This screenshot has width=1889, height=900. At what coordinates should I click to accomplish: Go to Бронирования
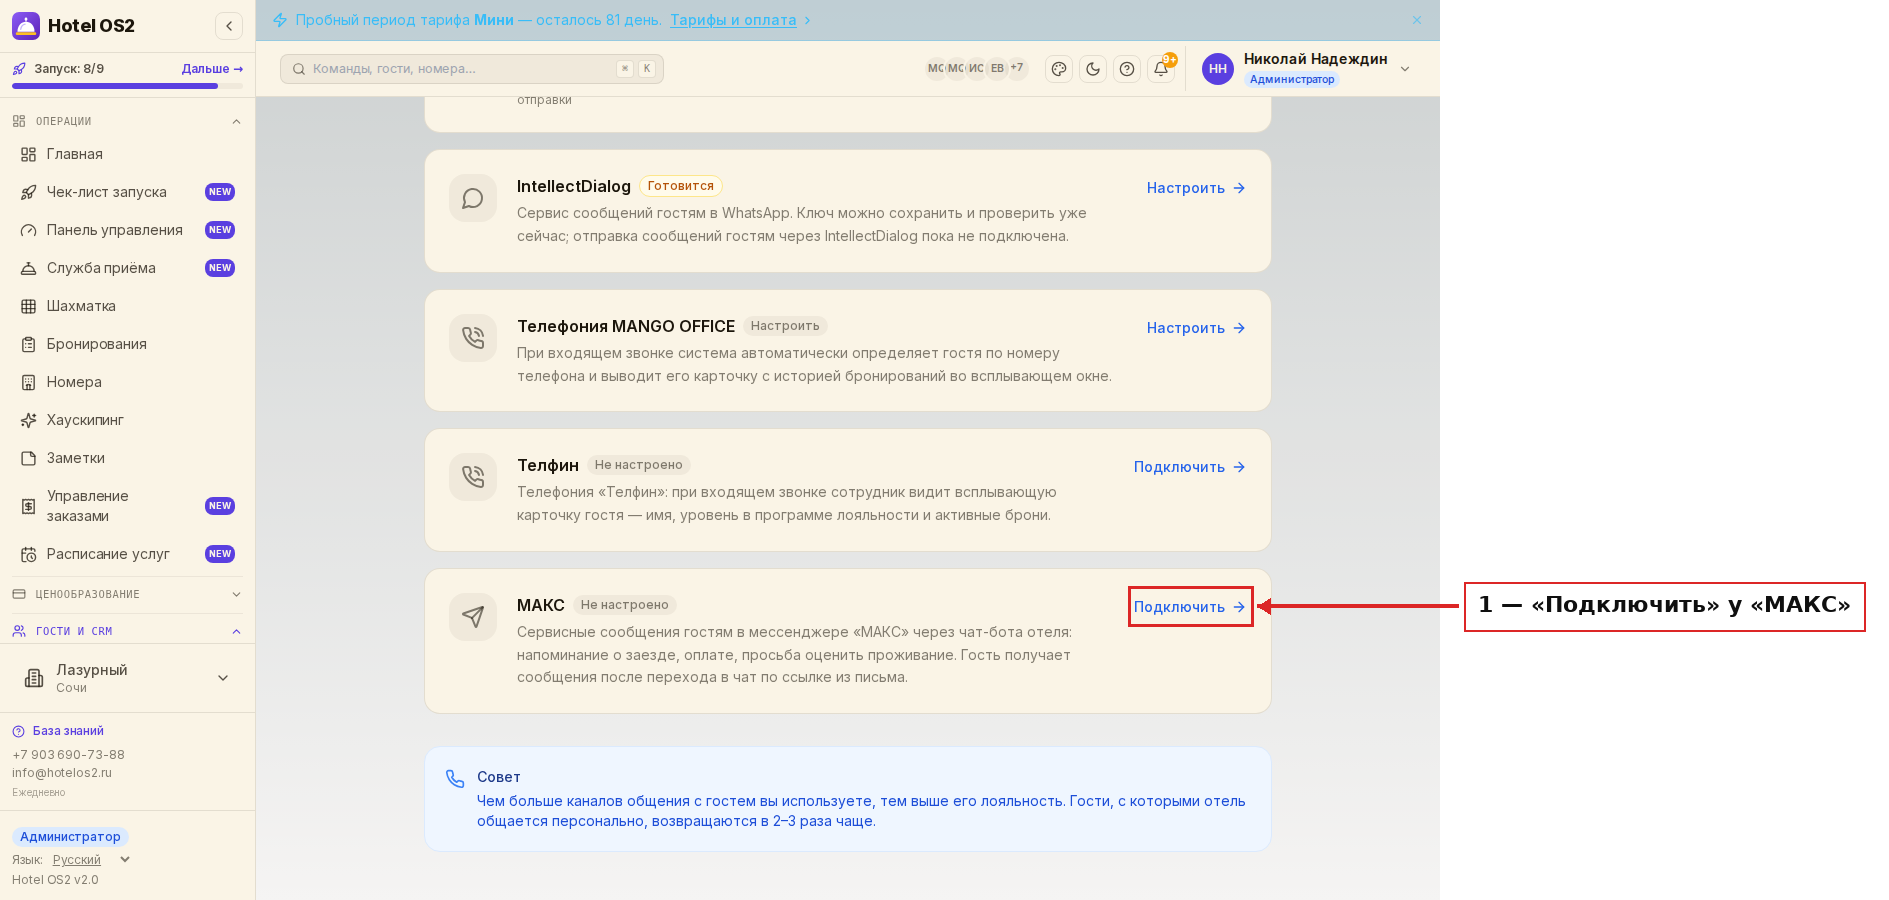(128, 344)
